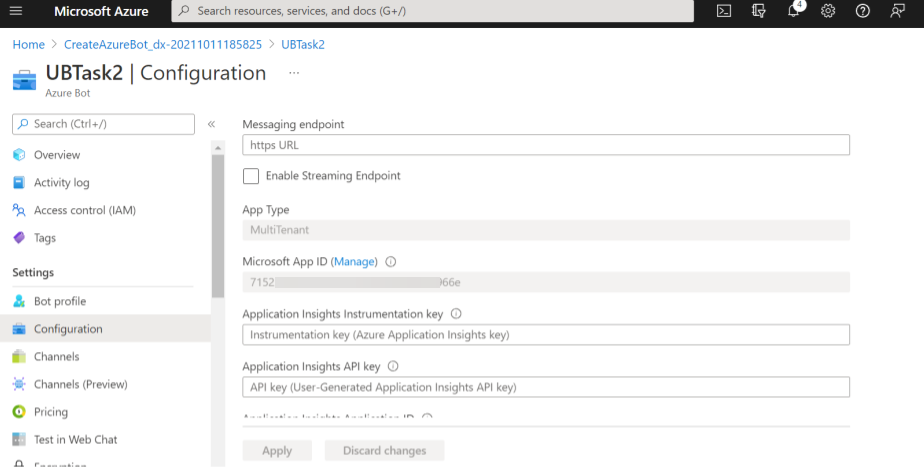Navigate to Home breadcrumb link
This screenshot has width=924, height=467.
[28, 45]
